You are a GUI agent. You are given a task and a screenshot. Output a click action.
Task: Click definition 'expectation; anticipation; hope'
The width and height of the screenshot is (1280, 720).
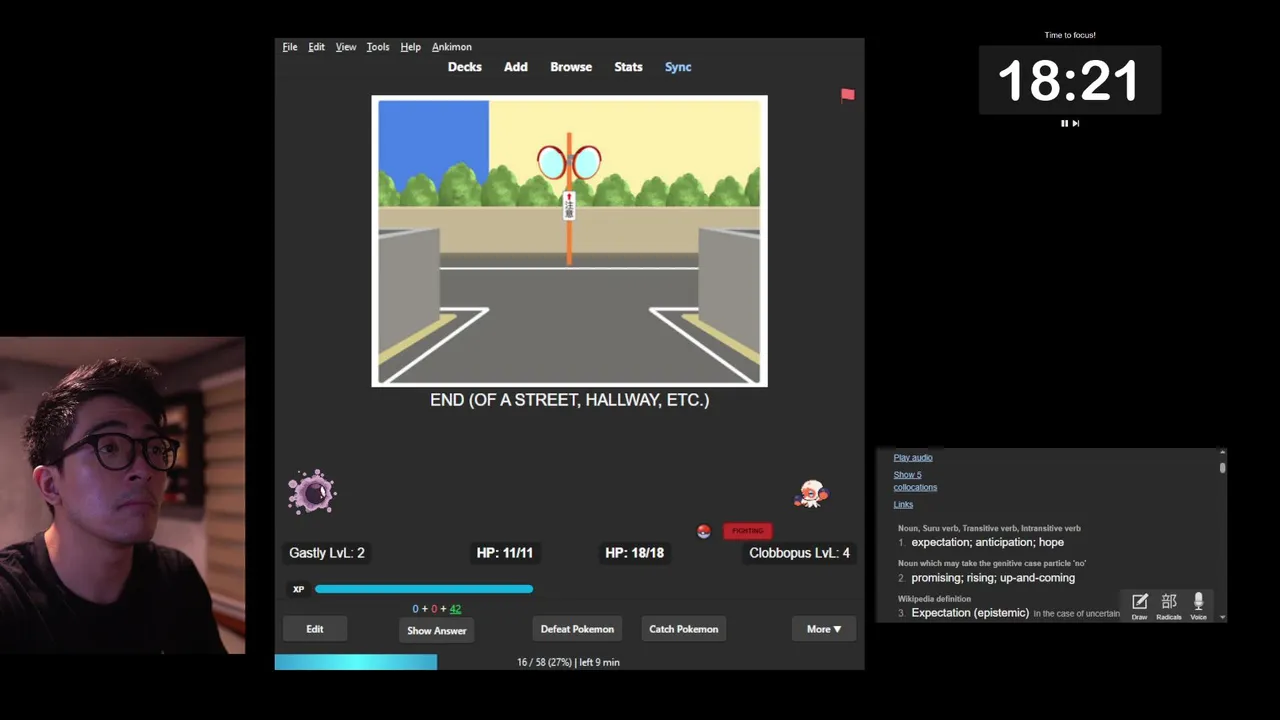click(987, 542)
